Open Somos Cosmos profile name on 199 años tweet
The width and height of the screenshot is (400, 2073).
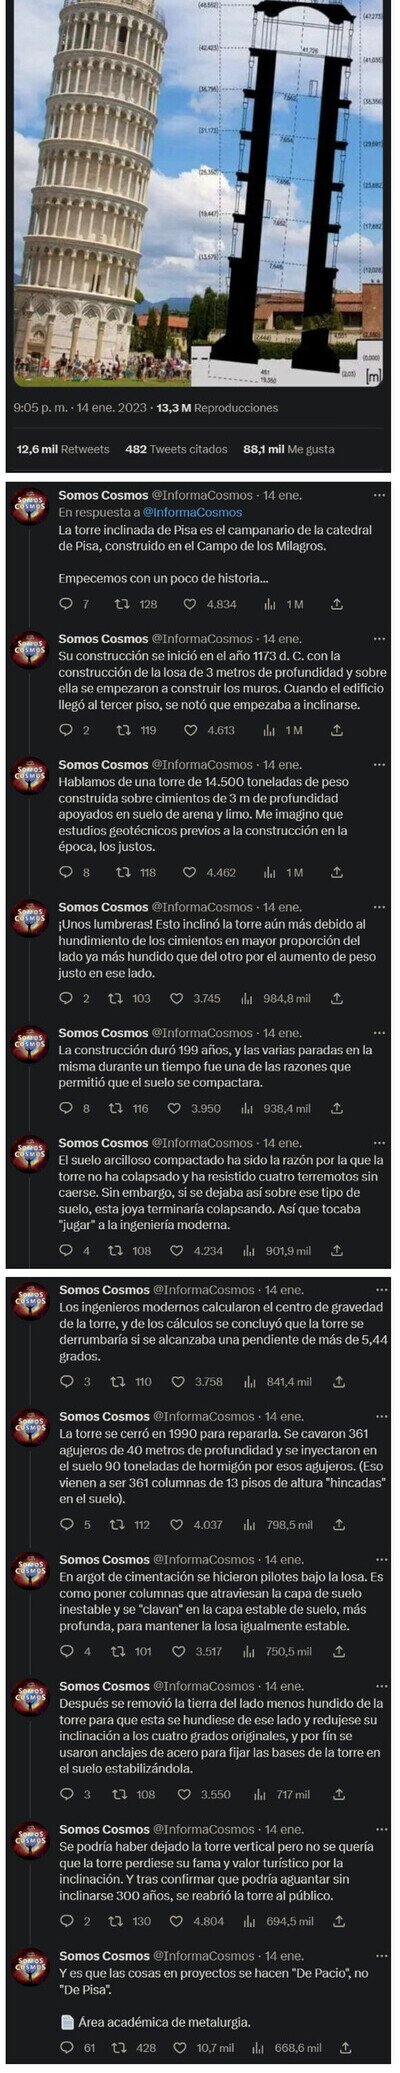pos(103,1033)
